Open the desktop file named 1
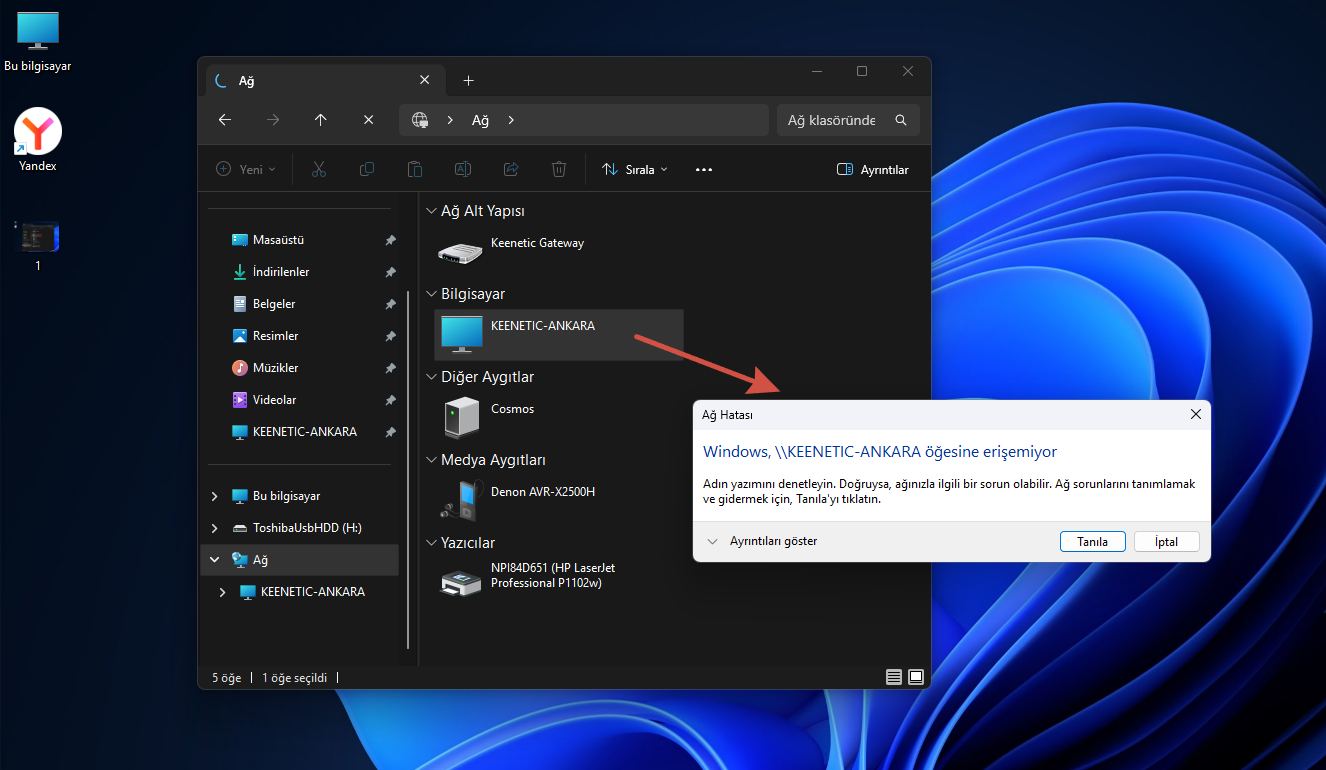1326x770 pixels. pyautogui.click(x=38, y=245)
